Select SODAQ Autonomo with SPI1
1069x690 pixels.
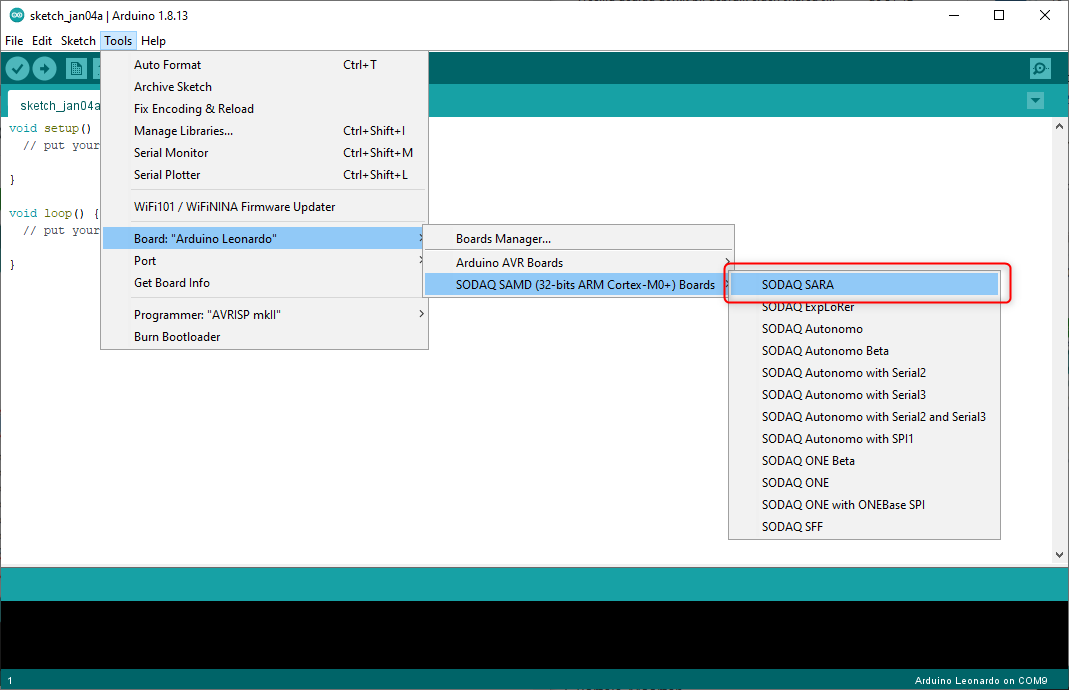864,438
